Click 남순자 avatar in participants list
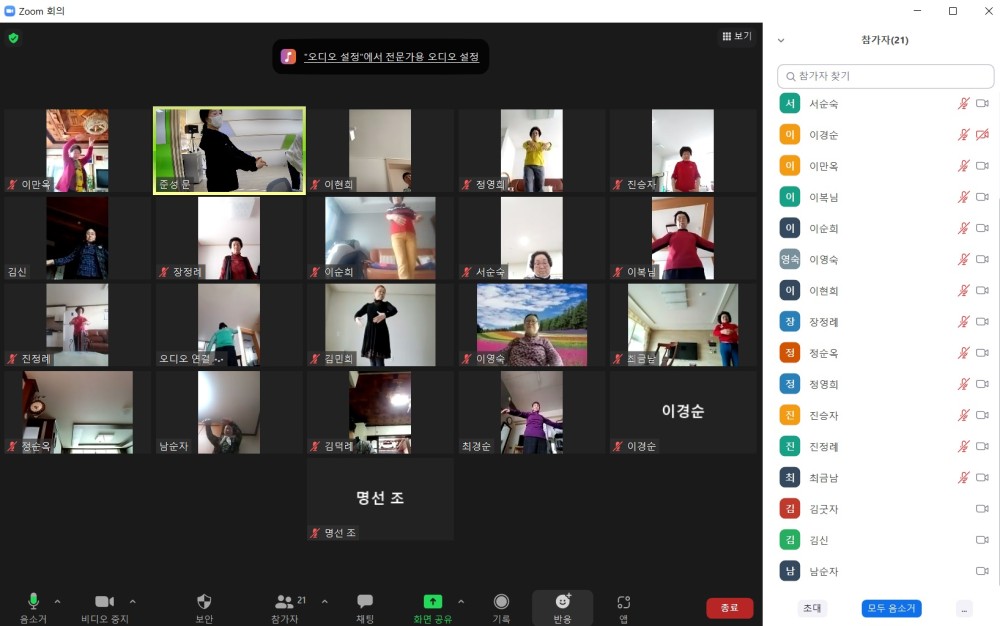This screenshot has height=626, width=1000. [790, 571]
